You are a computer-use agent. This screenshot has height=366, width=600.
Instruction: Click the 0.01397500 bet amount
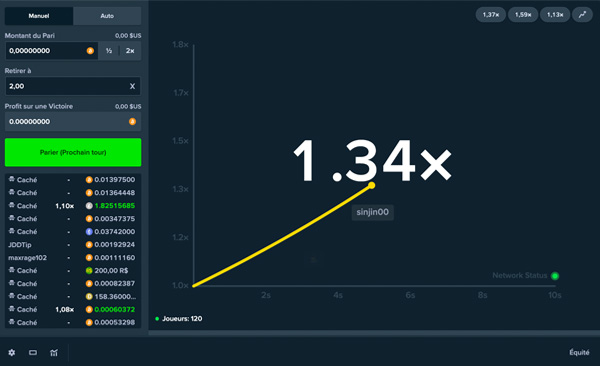(x=115, y=180)
